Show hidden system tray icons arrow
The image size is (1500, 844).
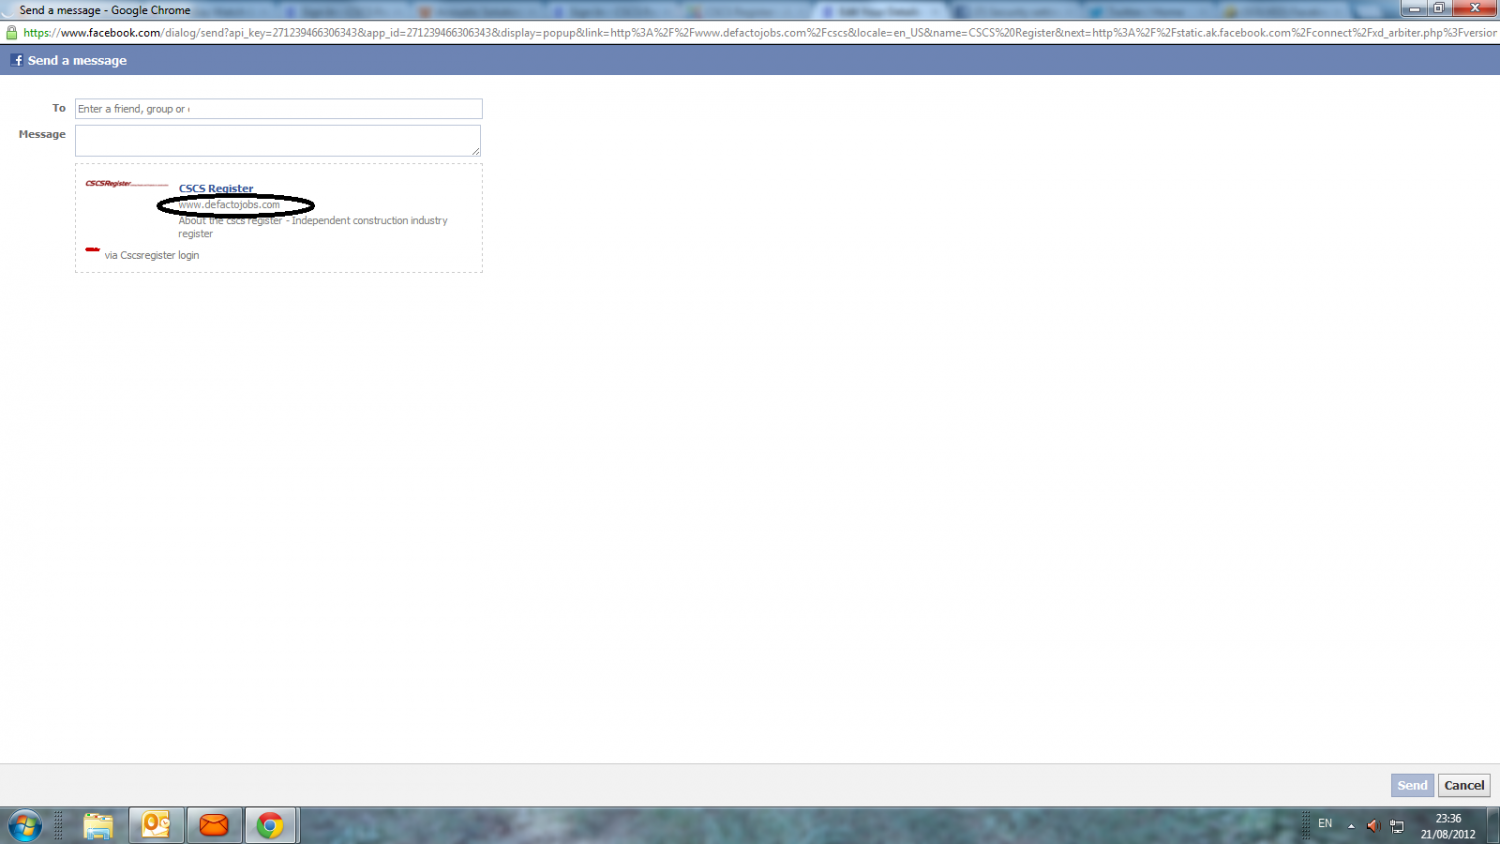[x=1351, y=826]
